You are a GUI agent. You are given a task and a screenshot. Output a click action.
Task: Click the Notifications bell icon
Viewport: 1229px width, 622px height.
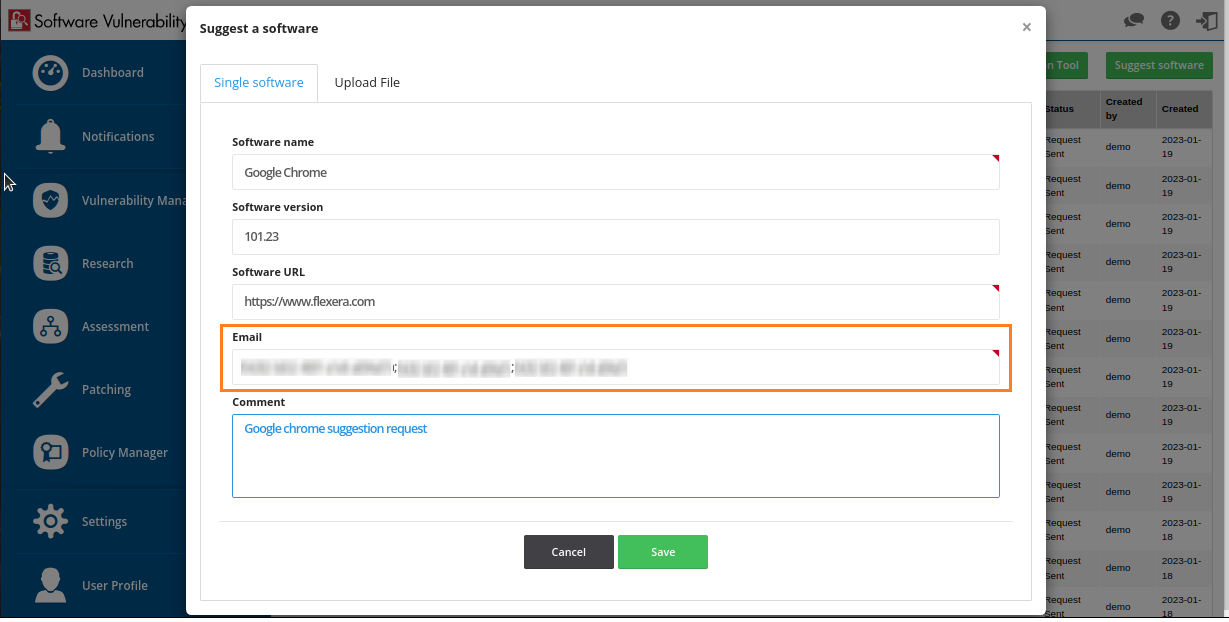[50, 136]
